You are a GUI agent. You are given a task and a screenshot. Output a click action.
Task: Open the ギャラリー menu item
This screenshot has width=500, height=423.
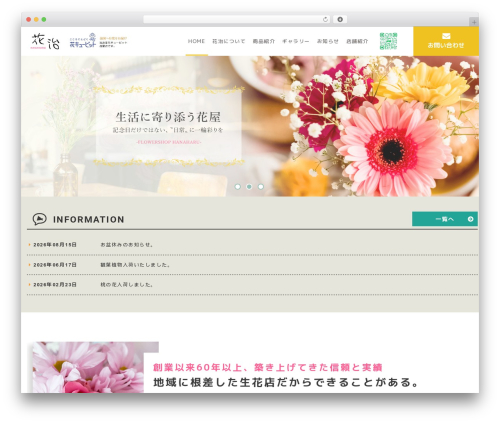click(x=296, y=41)
